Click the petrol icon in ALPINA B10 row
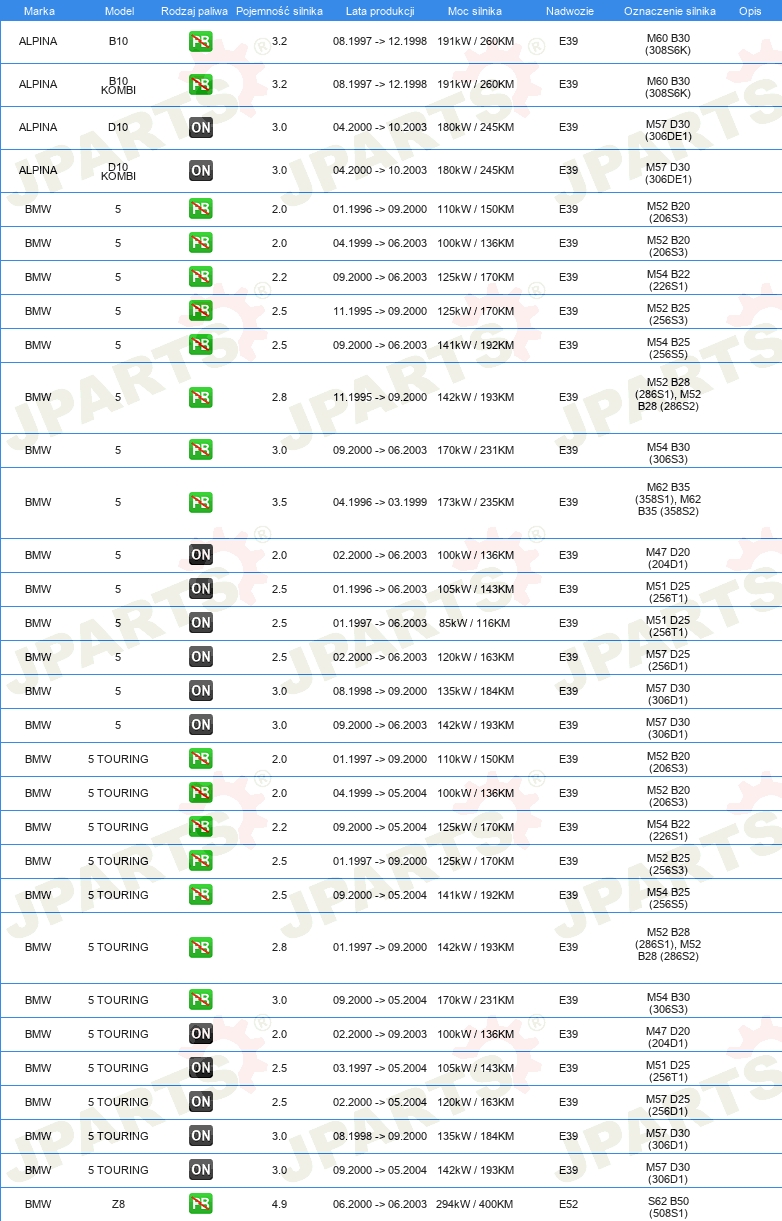Screen dimensions: 782x1221 pyautogui.click(x=201, y=42)
